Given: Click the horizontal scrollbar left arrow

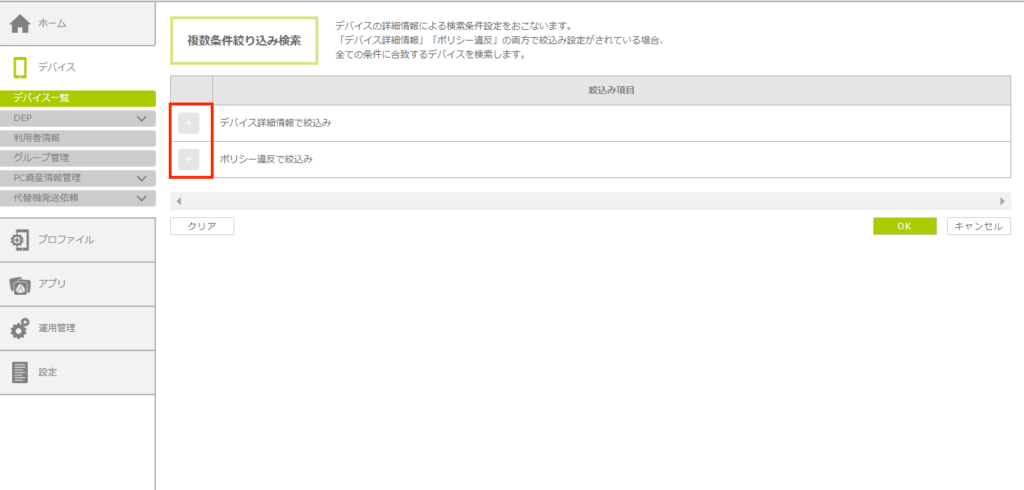Looking at the screenshot, I should click(x=177, y=201).
